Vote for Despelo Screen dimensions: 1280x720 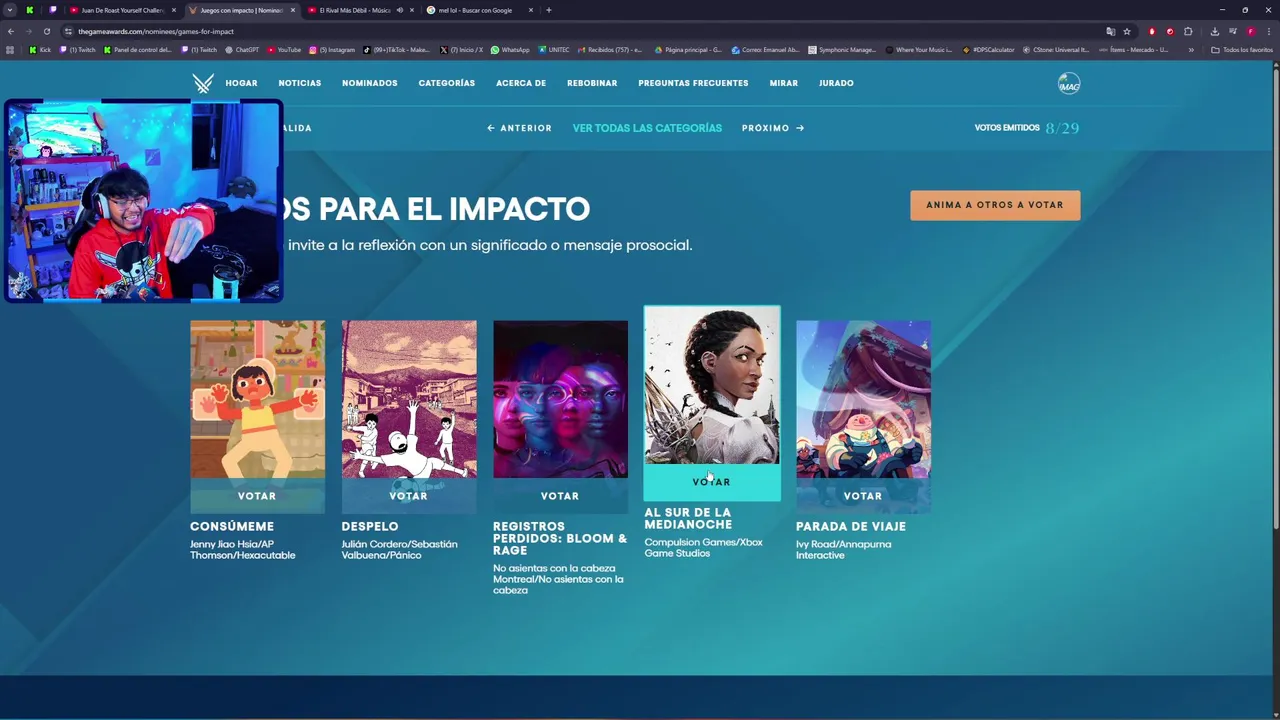pyautogui.click(x=409, y=496)
